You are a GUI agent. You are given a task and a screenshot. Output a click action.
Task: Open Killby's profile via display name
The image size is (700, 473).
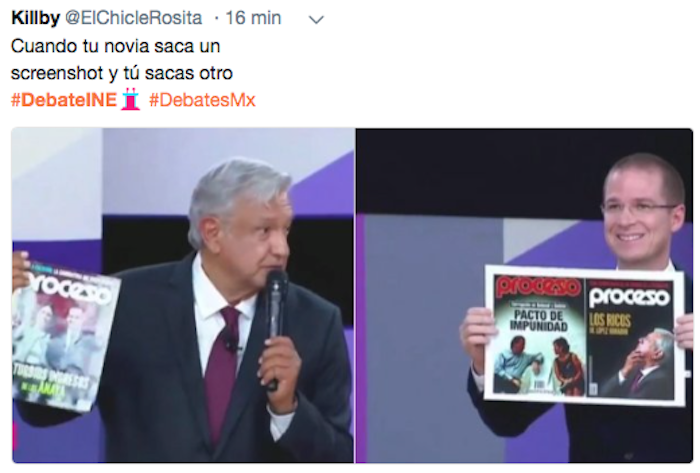coord(35,18)
